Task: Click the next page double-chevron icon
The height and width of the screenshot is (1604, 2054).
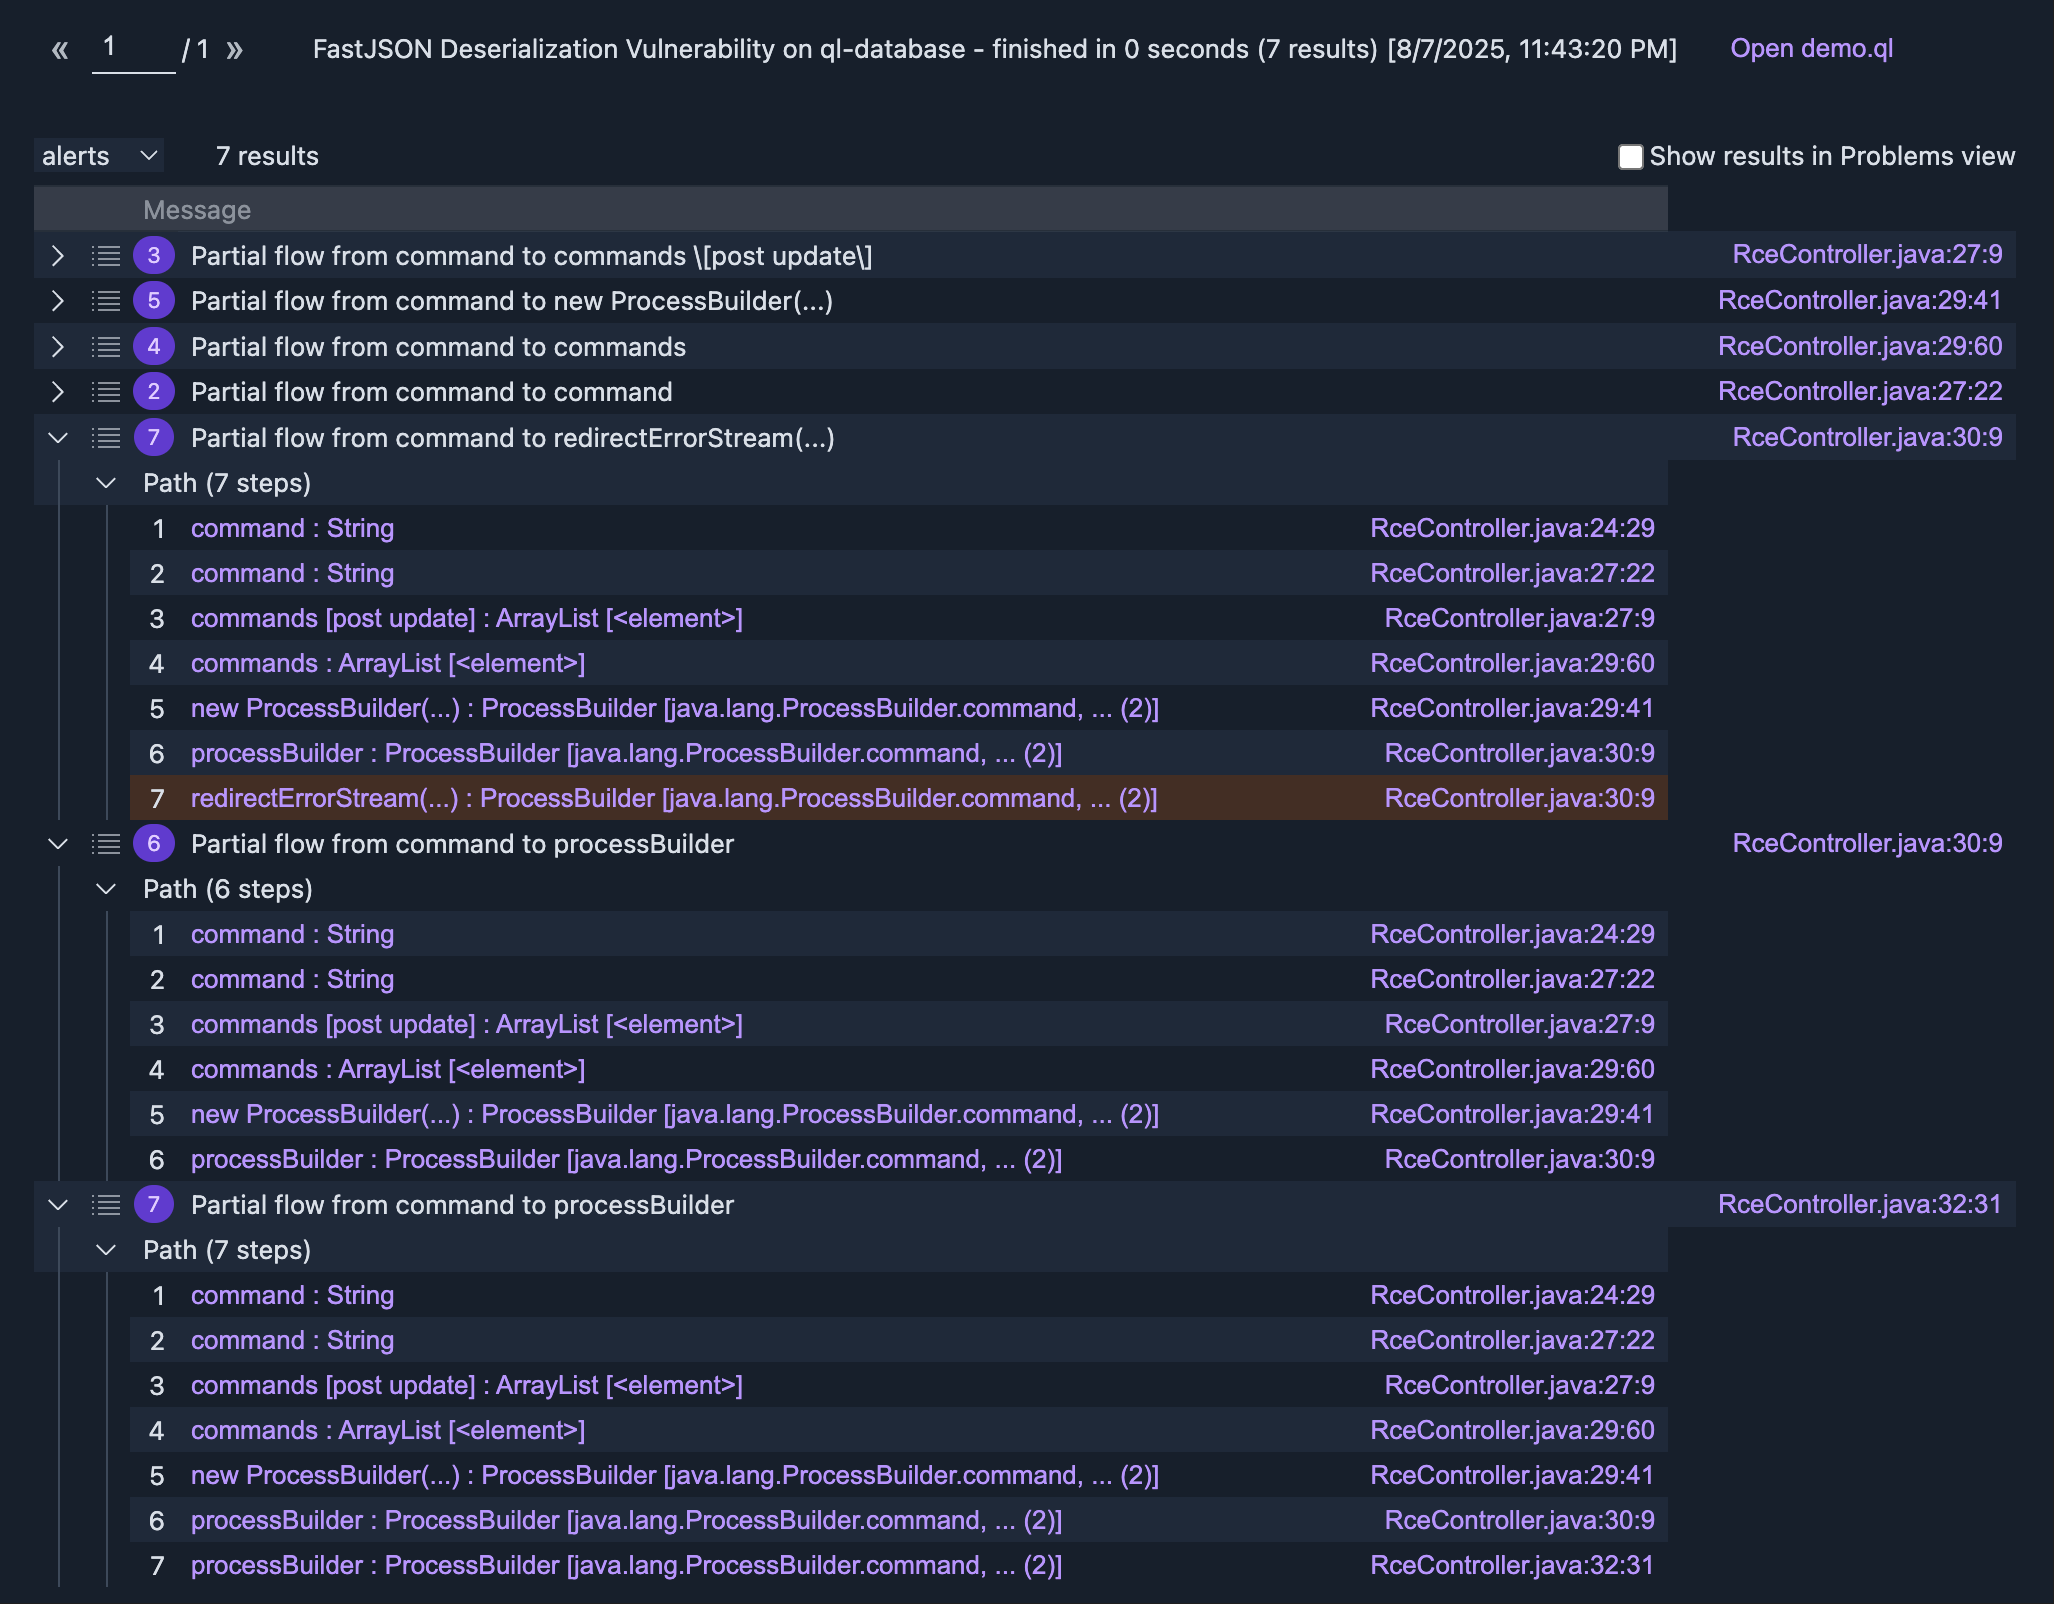Action: point(234,50)
